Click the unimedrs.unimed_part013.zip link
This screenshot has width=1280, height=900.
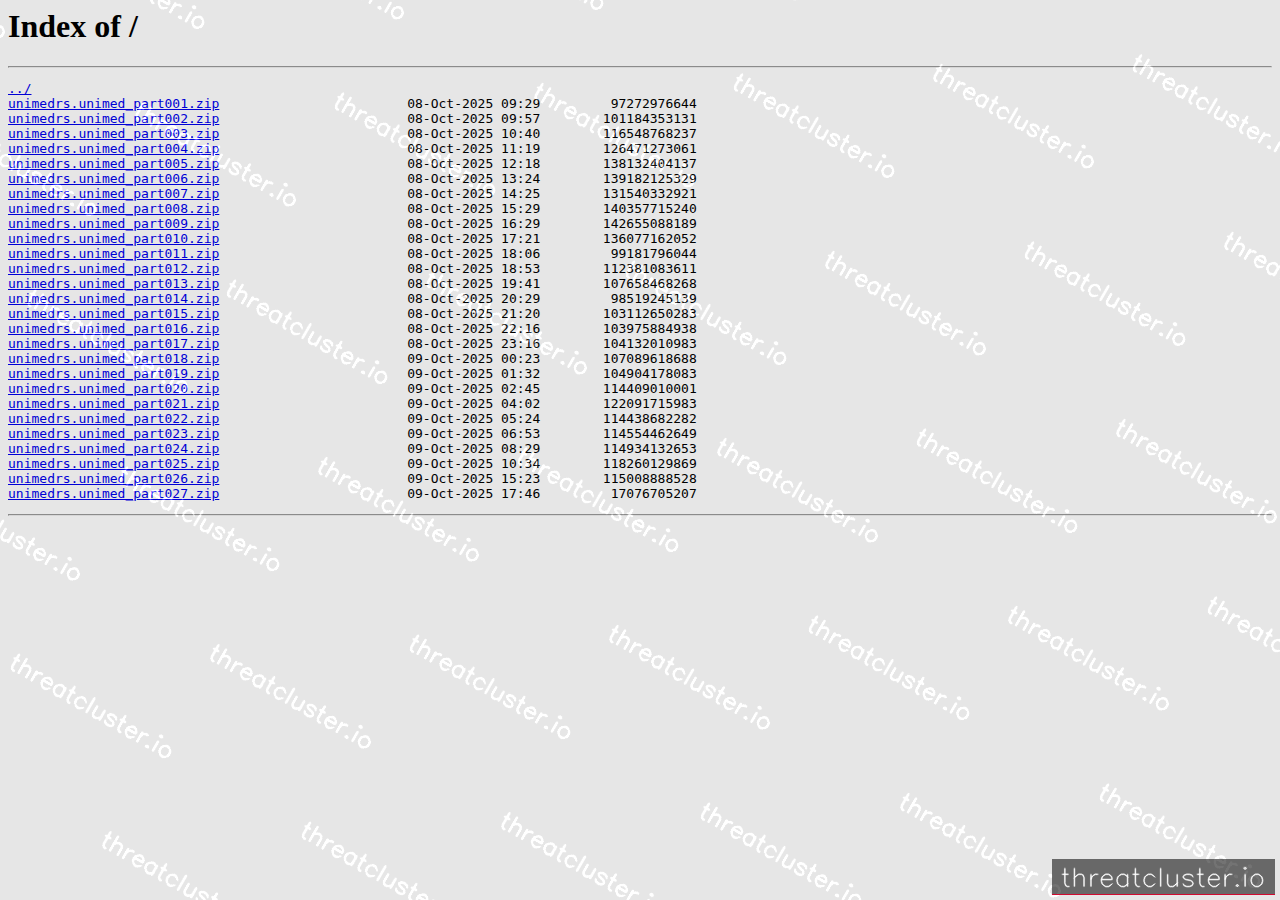click(114, 284)
